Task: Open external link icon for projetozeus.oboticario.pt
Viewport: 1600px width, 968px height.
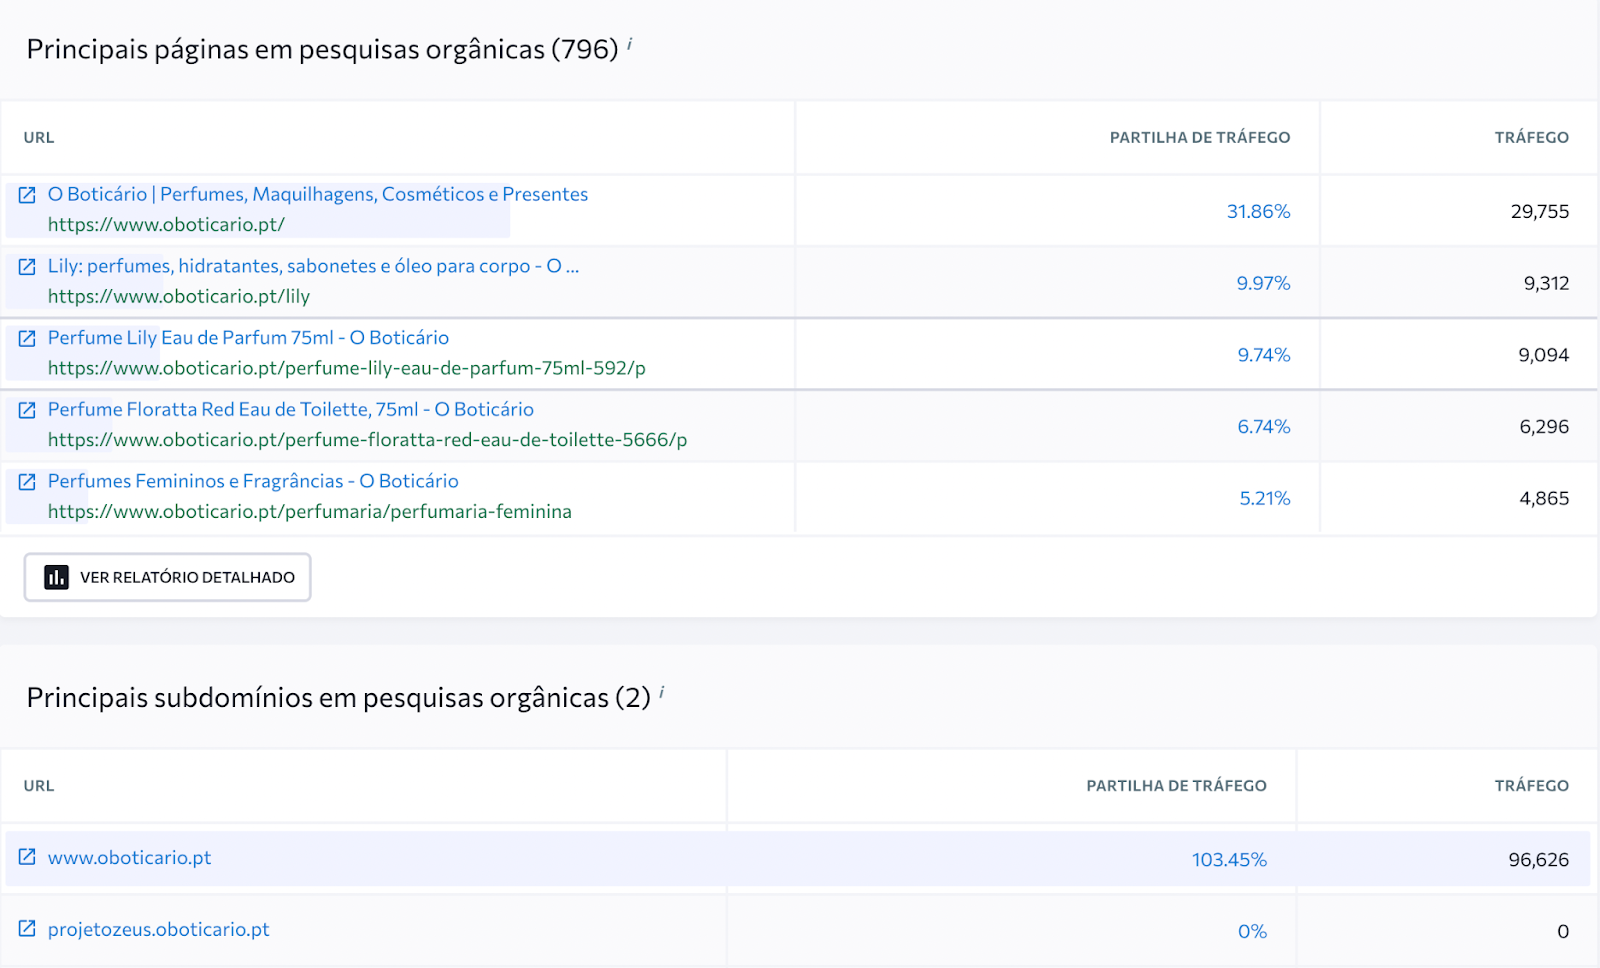Action: (x=27, y=929)
